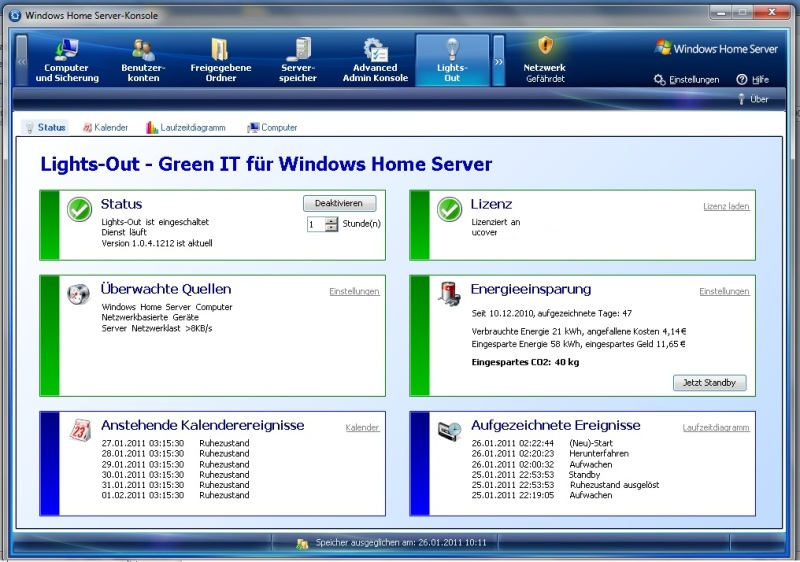
Task: Click the Windows Home Server logo
Action: click(x=716, y=48)
